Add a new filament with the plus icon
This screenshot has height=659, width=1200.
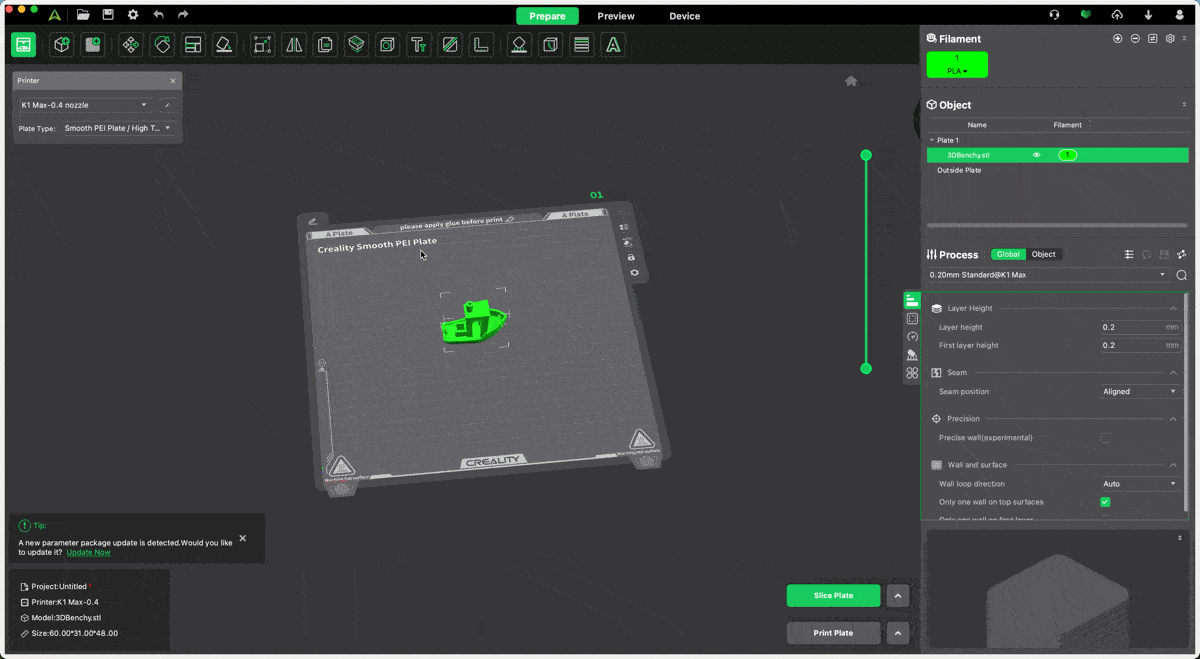(x=1117, y=39)
